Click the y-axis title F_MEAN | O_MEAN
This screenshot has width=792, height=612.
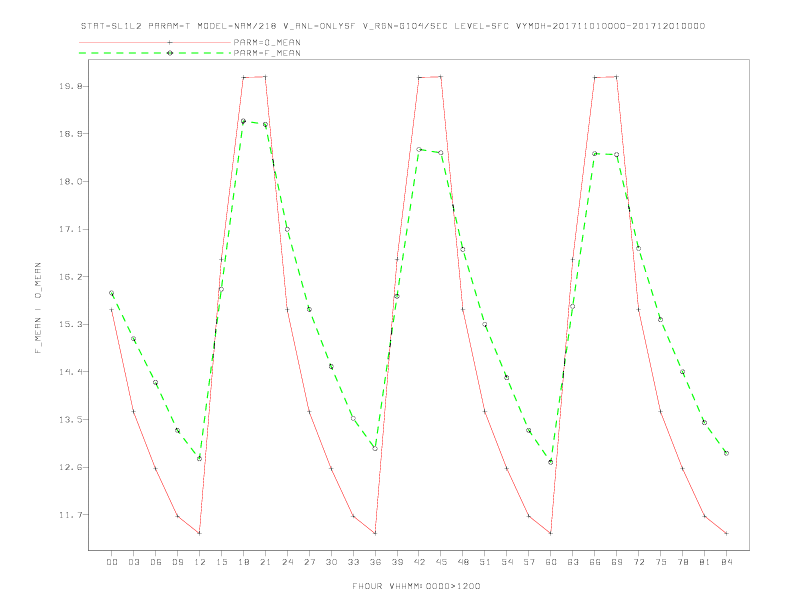(x=38, y=308)
